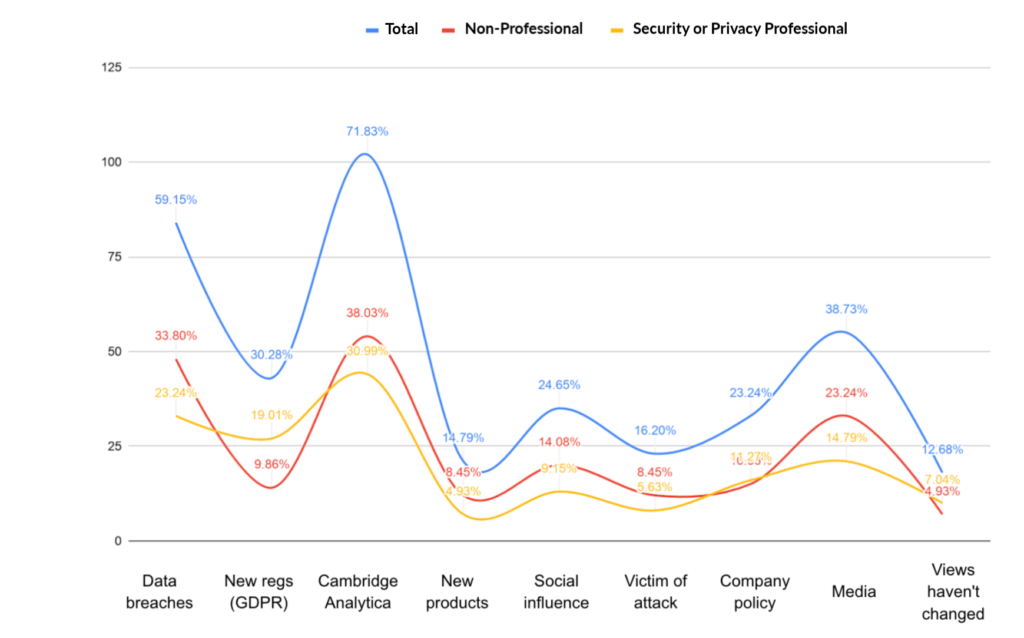1024x638 pixels.
Task: Click the 125 value on the y-axis
Action: pyautogui.click(x=111, y=67)
